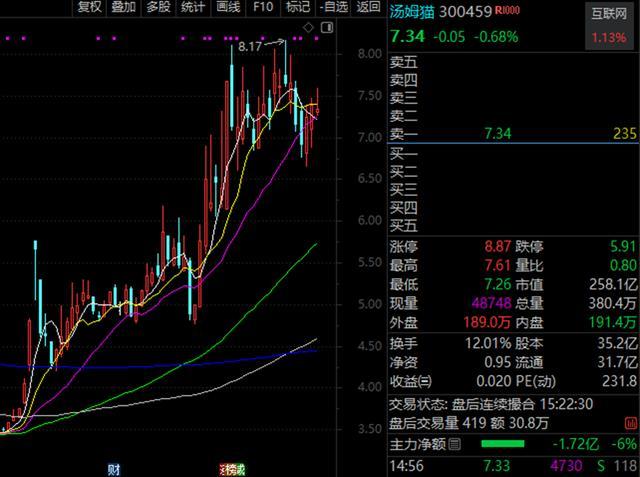The width and height of the screenshot is (640, 477).
Task: Click the 8.17 high price label
Action: click(x=249, y=47)
